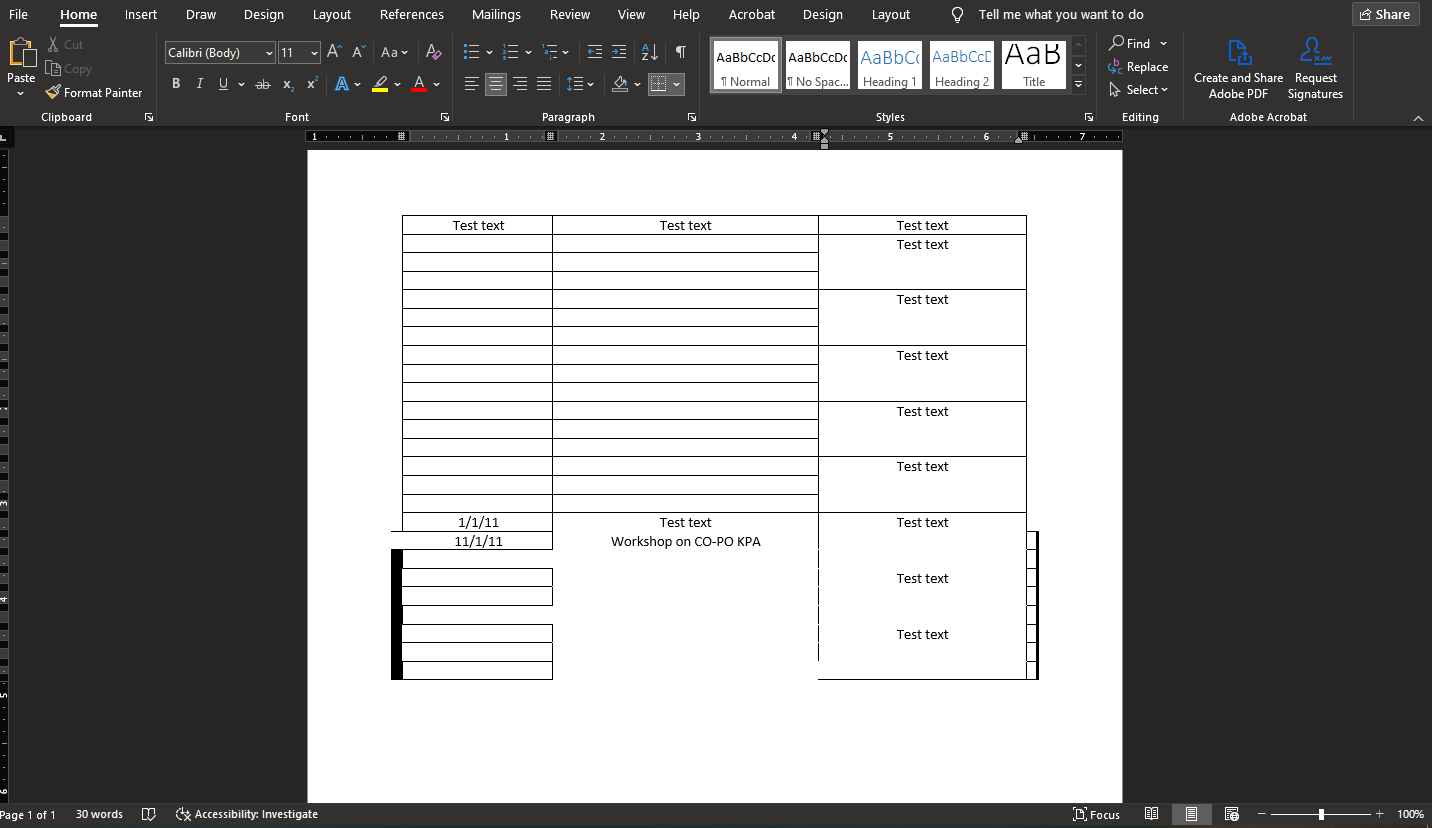Open the File menu
1432x828 pixels.
click(18, 14)
